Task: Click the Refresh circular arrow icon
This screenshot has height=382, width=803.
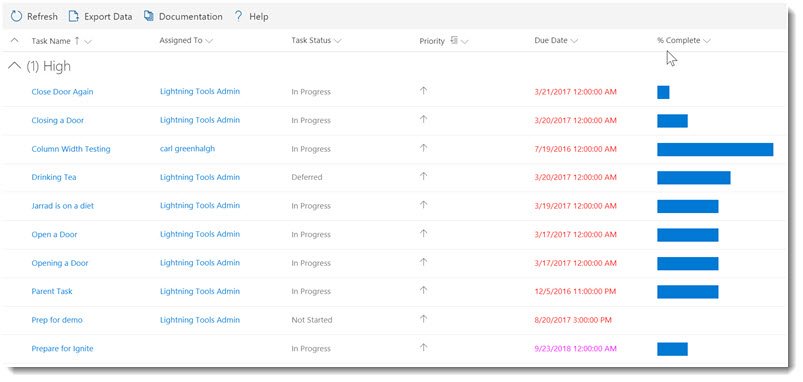Action: [x=16, y=16]
